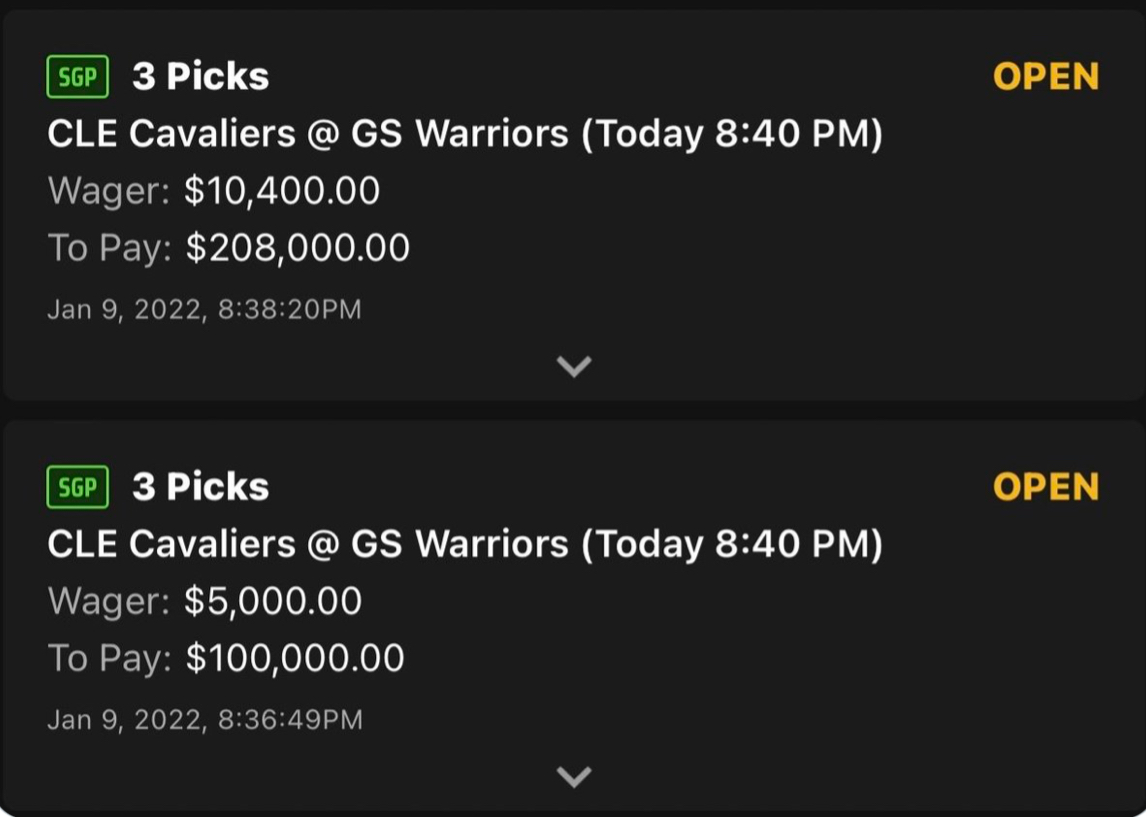The height and width of the screenshot is (817, 1146).
Task: Click timestamp Jan 9, 2022, 8:38:20PM
Action: (204, 309)
